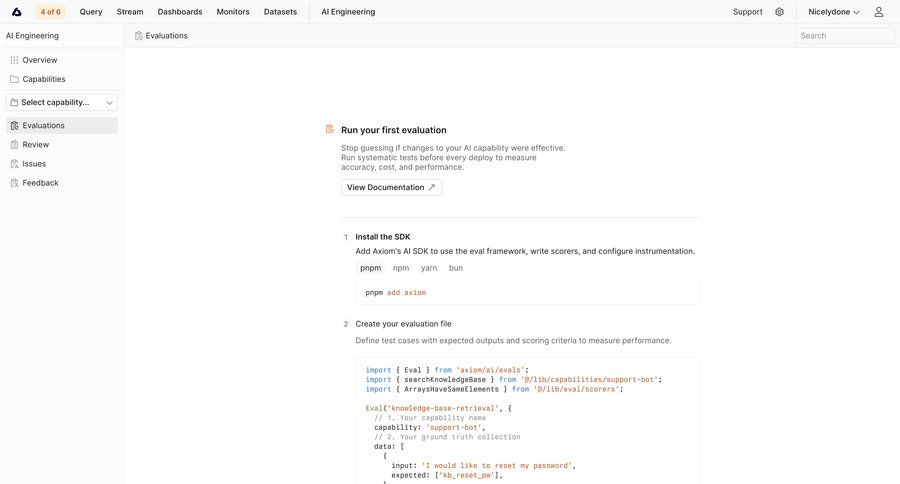Open AI Engineering in the top nav
The width and height of the screenshot is (900, 484).
tap(348, 11)
